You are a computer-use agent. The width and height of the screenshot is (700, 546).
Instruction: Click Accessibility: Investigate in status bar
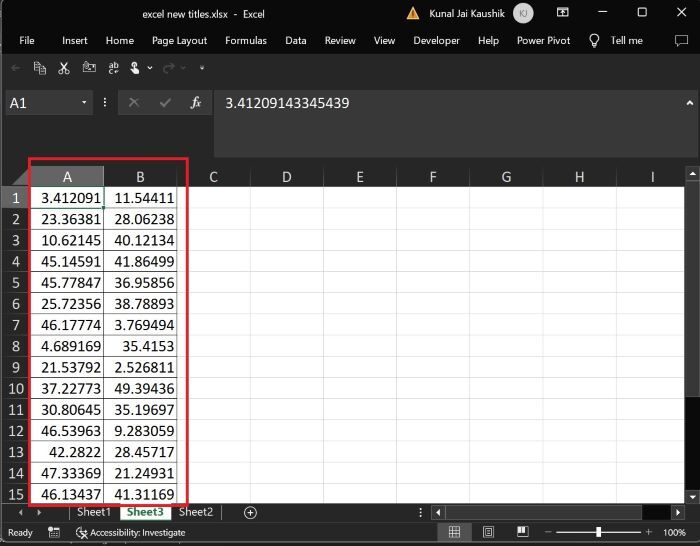(131, 533)
